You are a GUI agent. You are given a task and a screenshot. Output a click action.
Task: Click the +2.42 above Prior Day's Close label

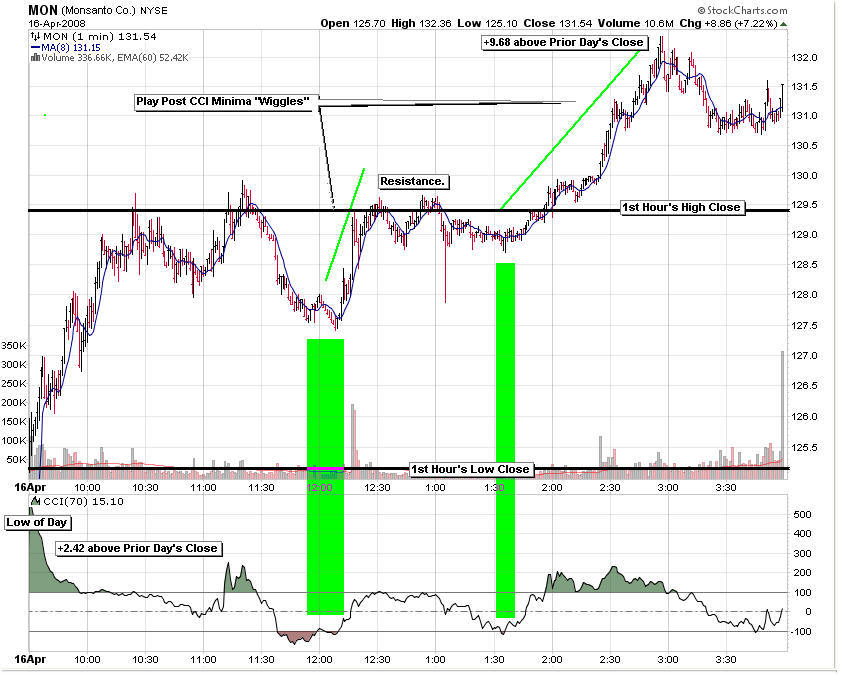tap(138, 548)
